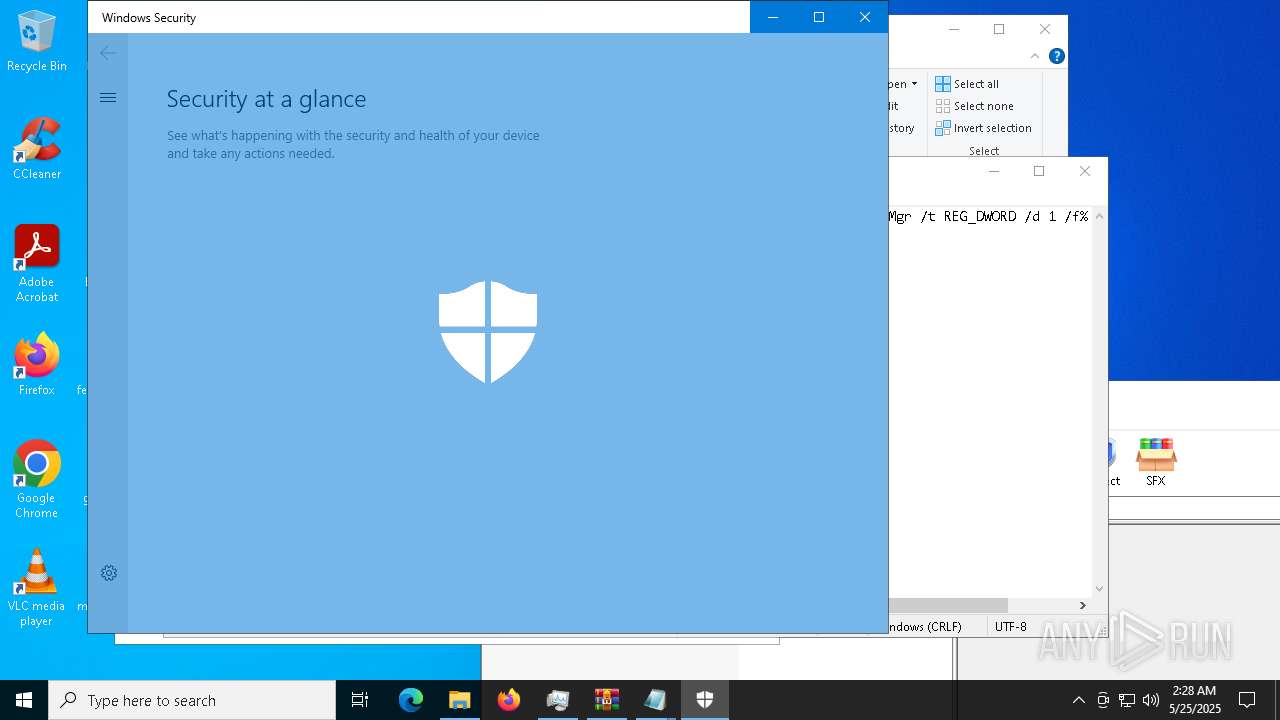Open safely remove hardware tray icon
1280x720 pixels.
1103,700
